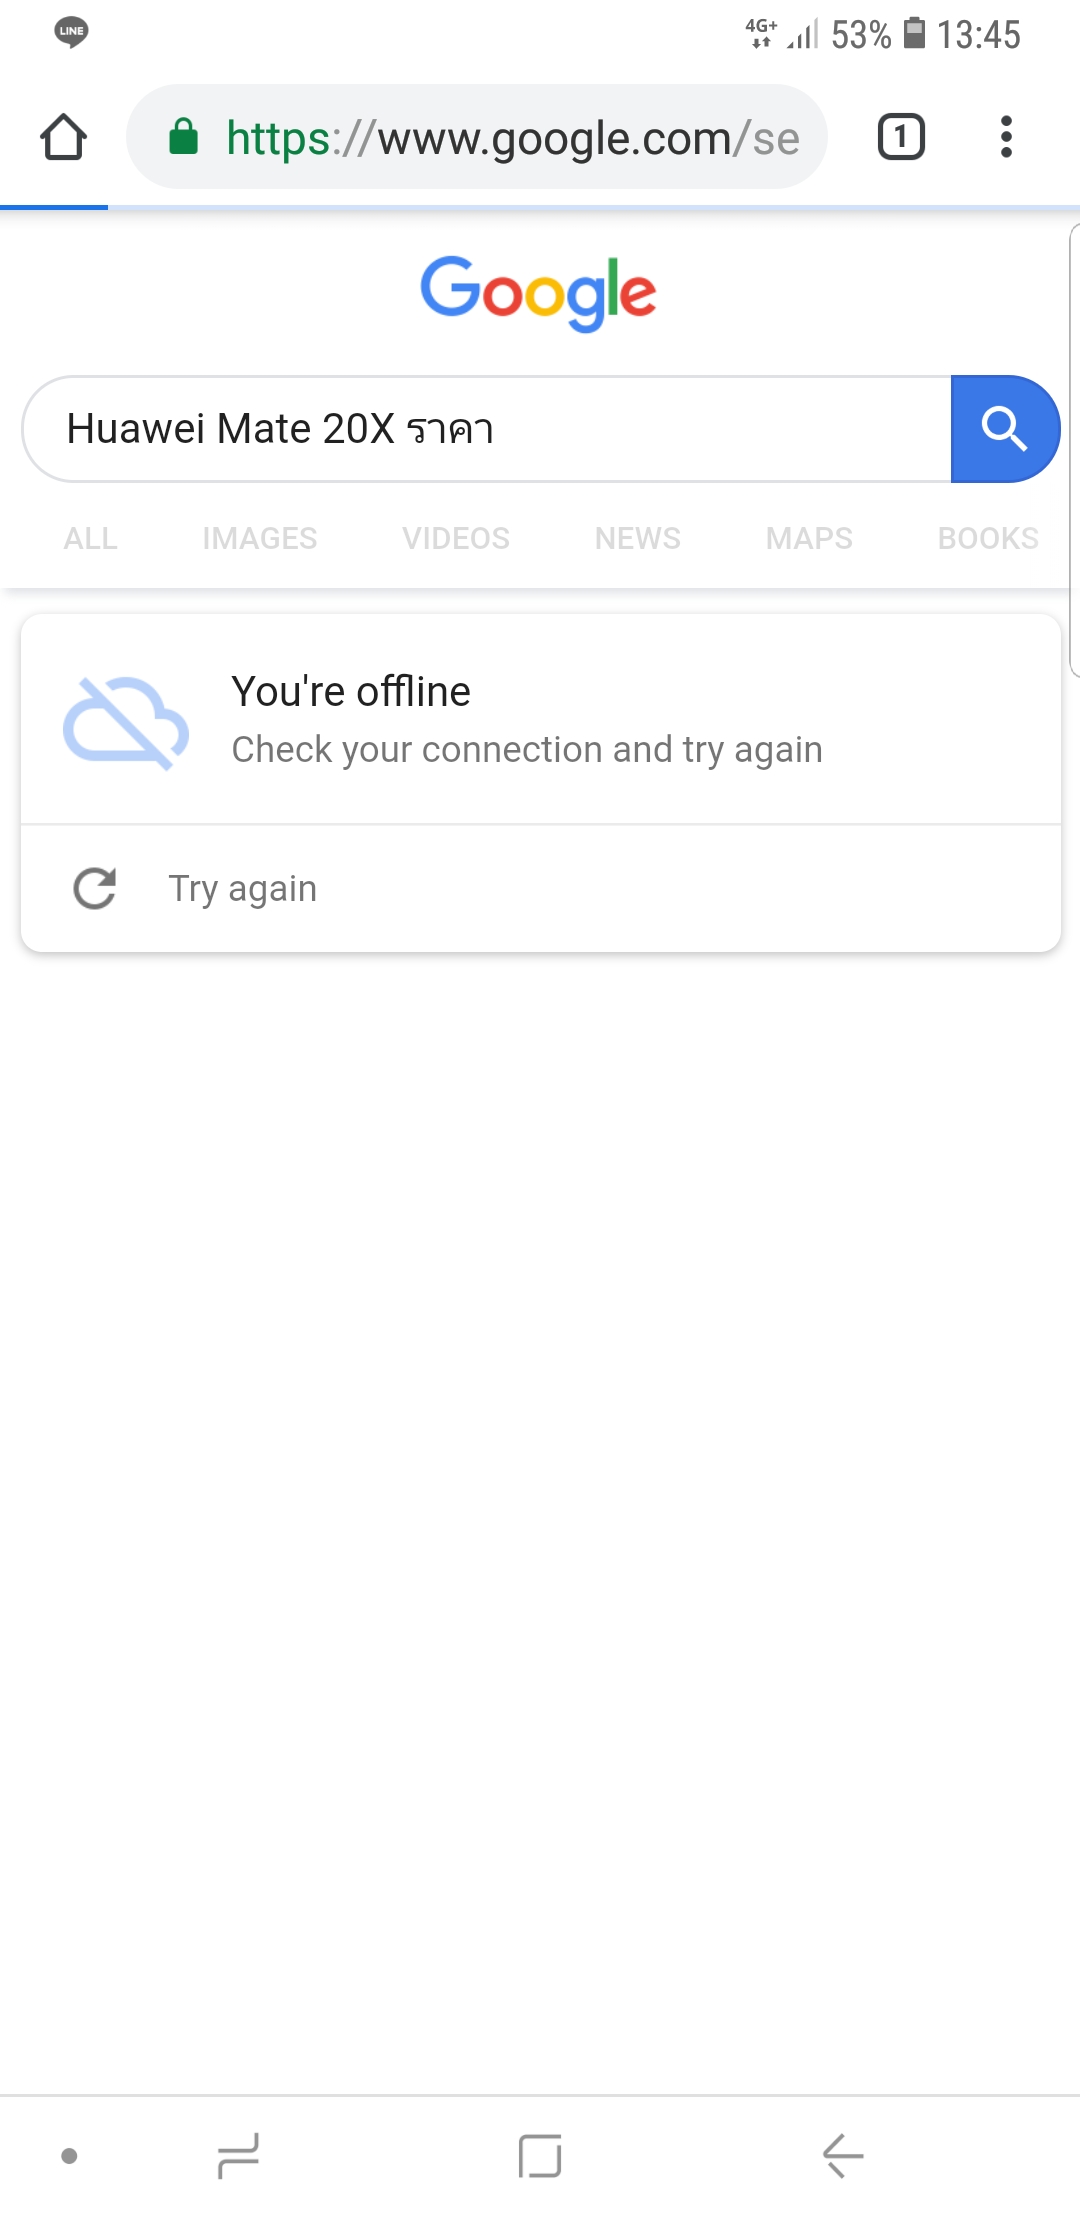This screenshot has width=1080, height=2220.
Task: Tap the recent apps navigation icon
Action: (238, 2155)
